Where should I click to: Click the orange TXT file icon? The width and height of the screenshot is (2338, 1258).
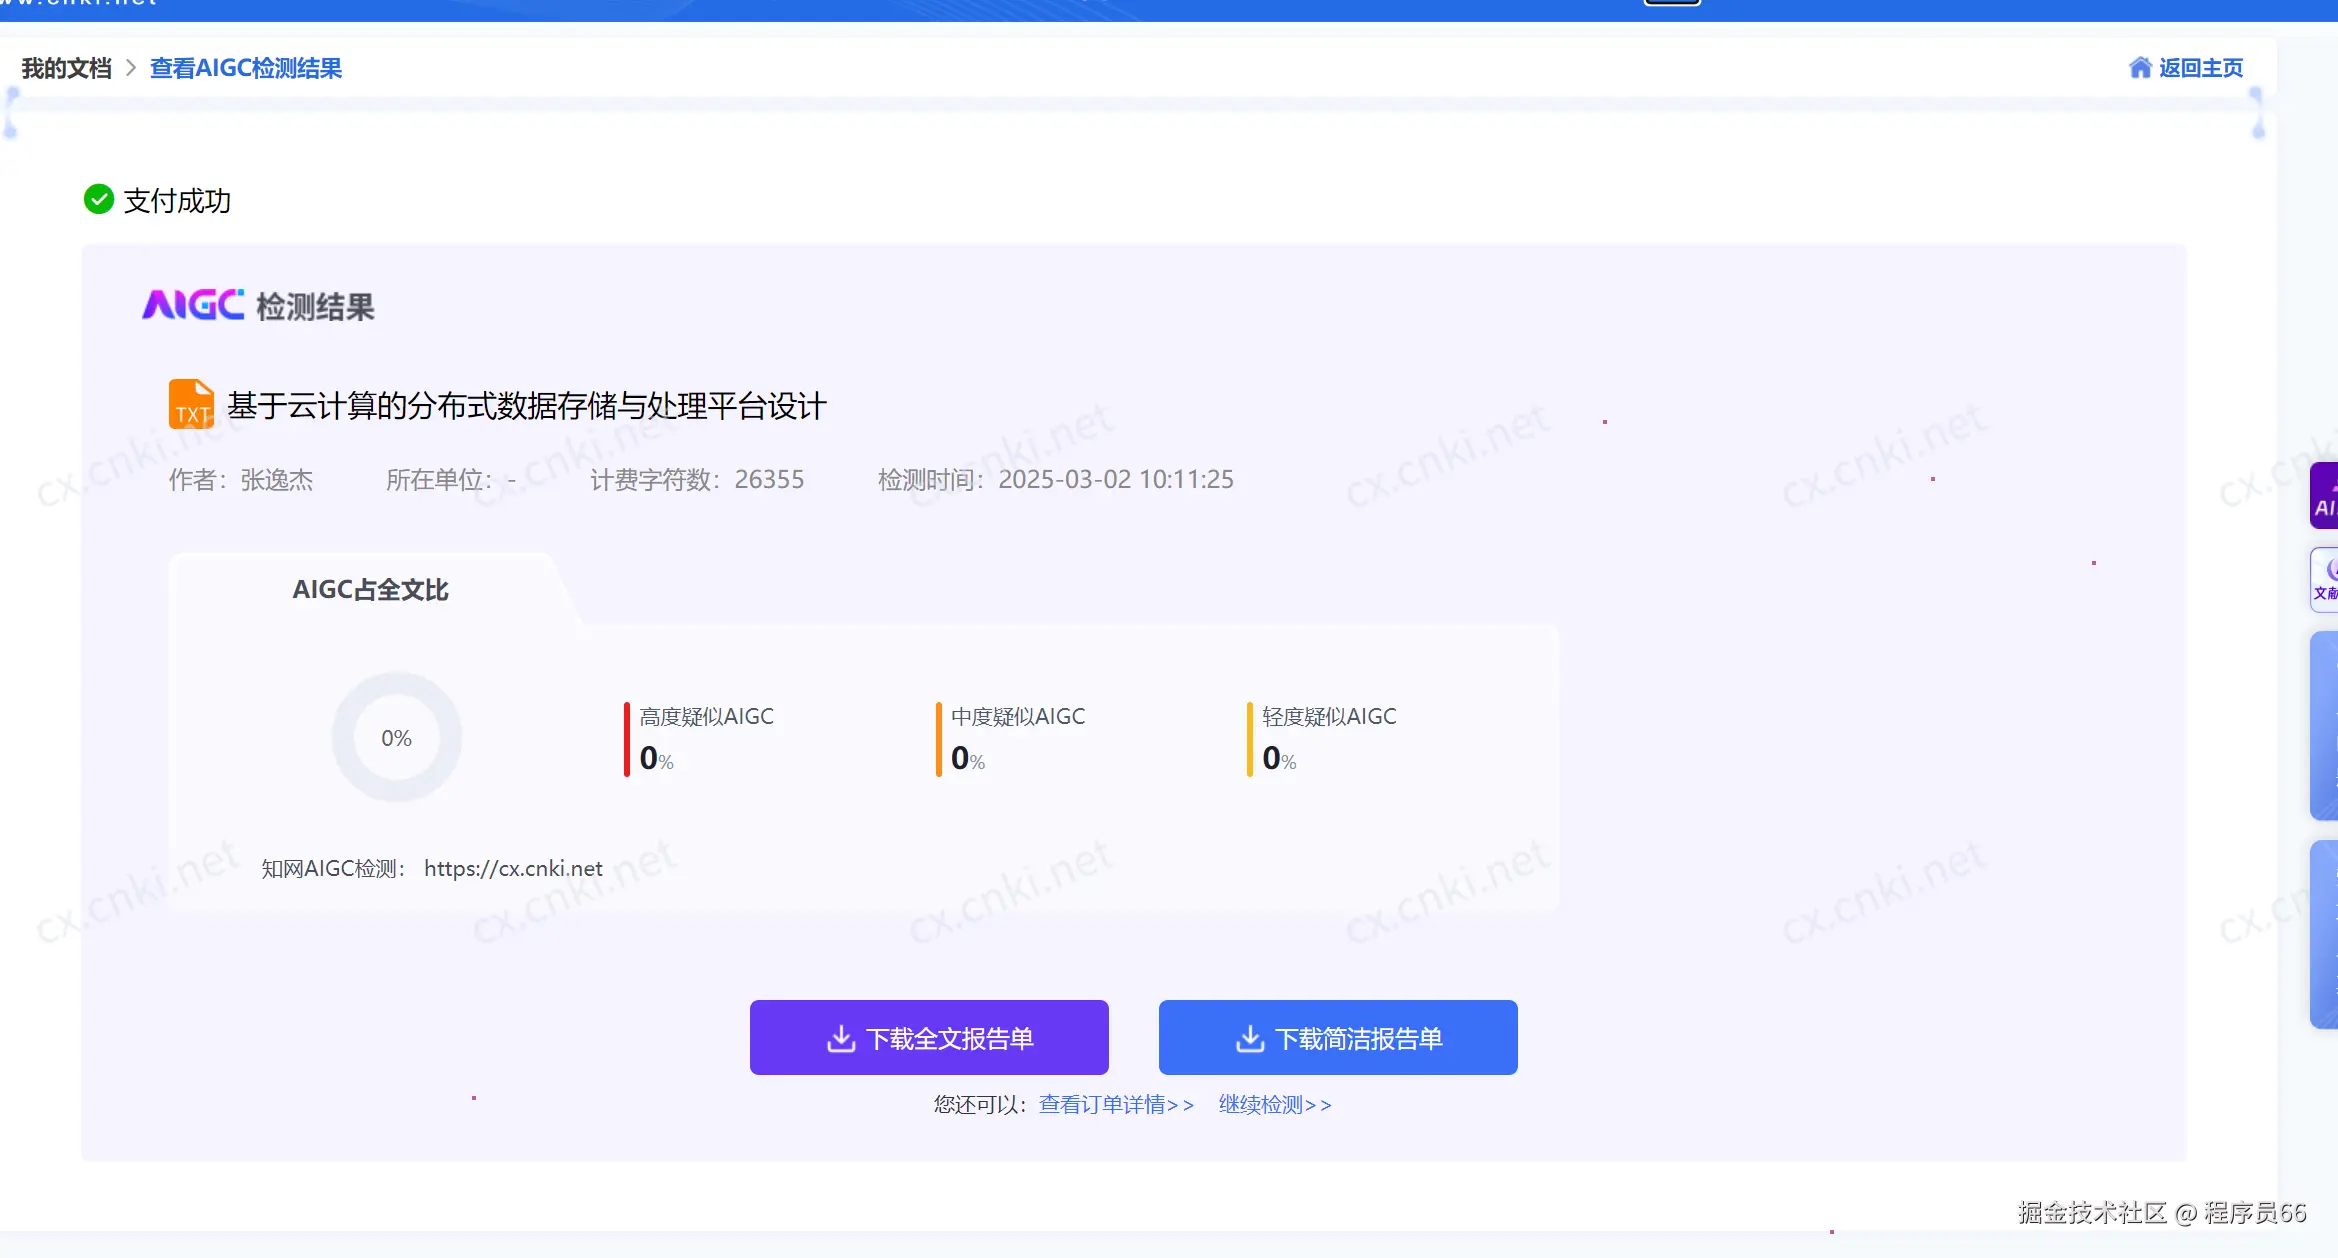(x=191, y=404)
